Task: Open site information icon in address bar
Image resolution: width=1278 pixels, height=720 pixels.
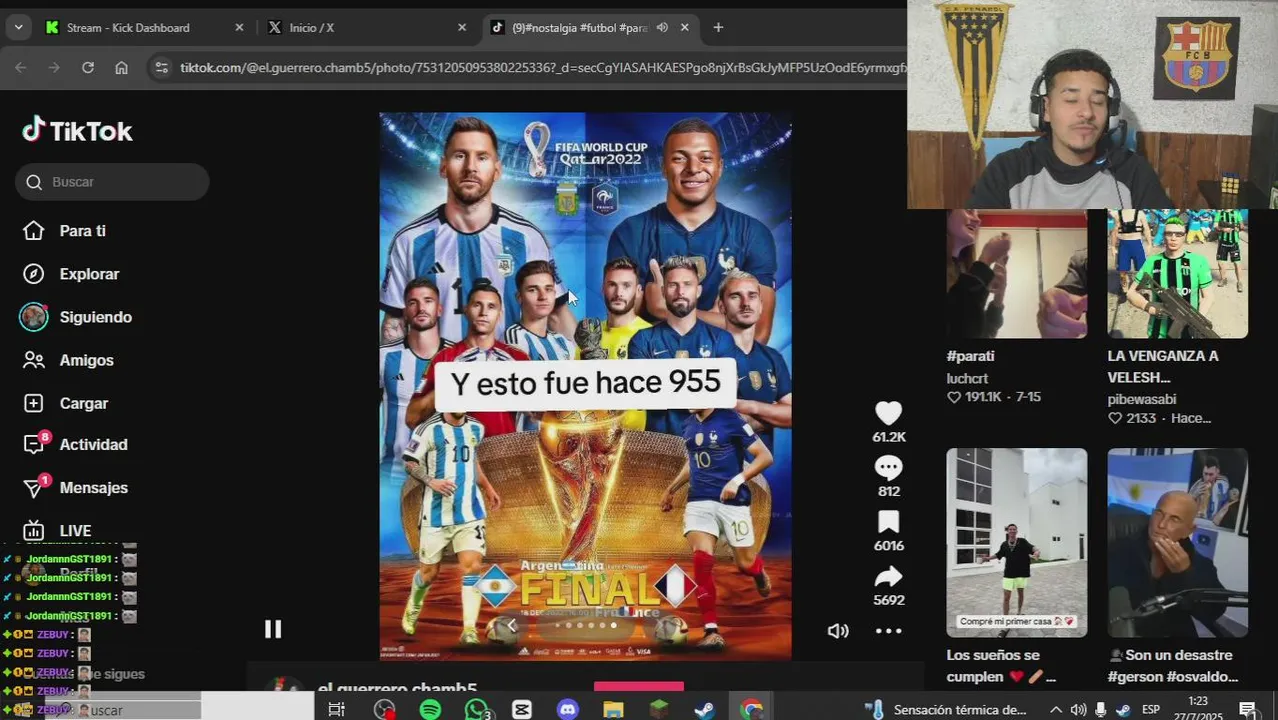Action: coord(161,68)
